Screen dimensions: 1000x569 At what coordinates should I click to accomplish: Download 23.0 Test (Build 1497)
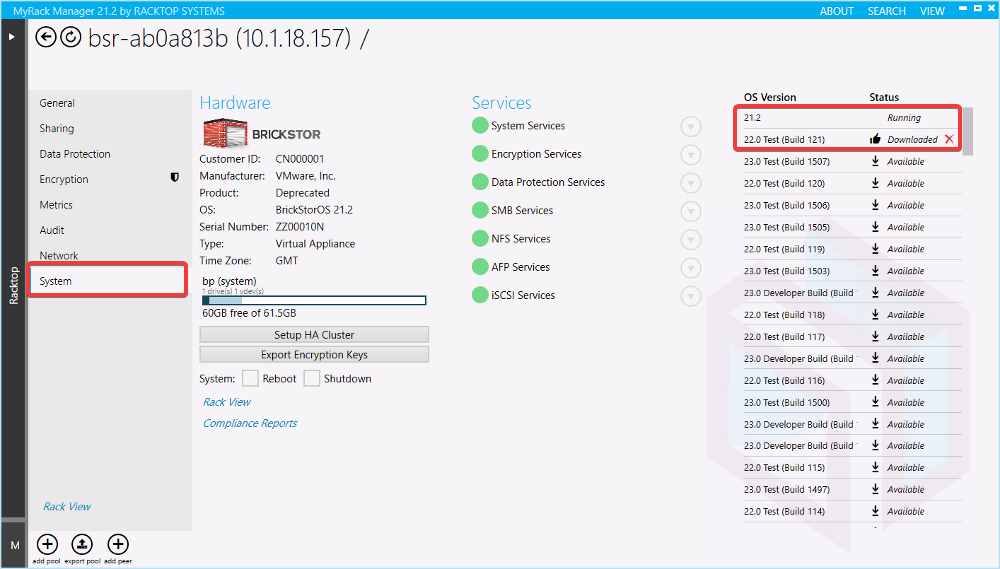pos(875,489)
